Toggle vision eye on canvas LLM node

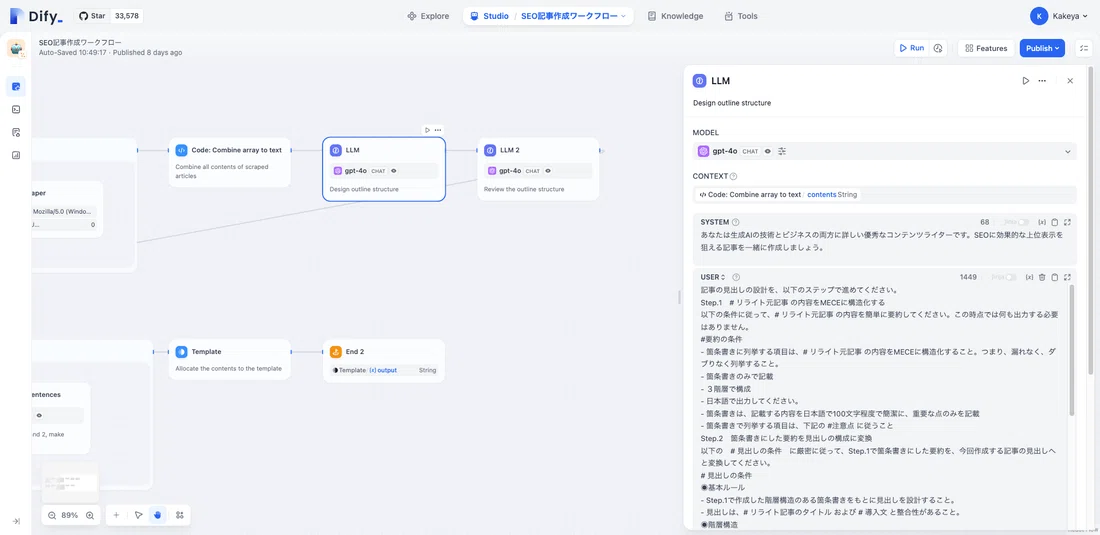(394, 170)
